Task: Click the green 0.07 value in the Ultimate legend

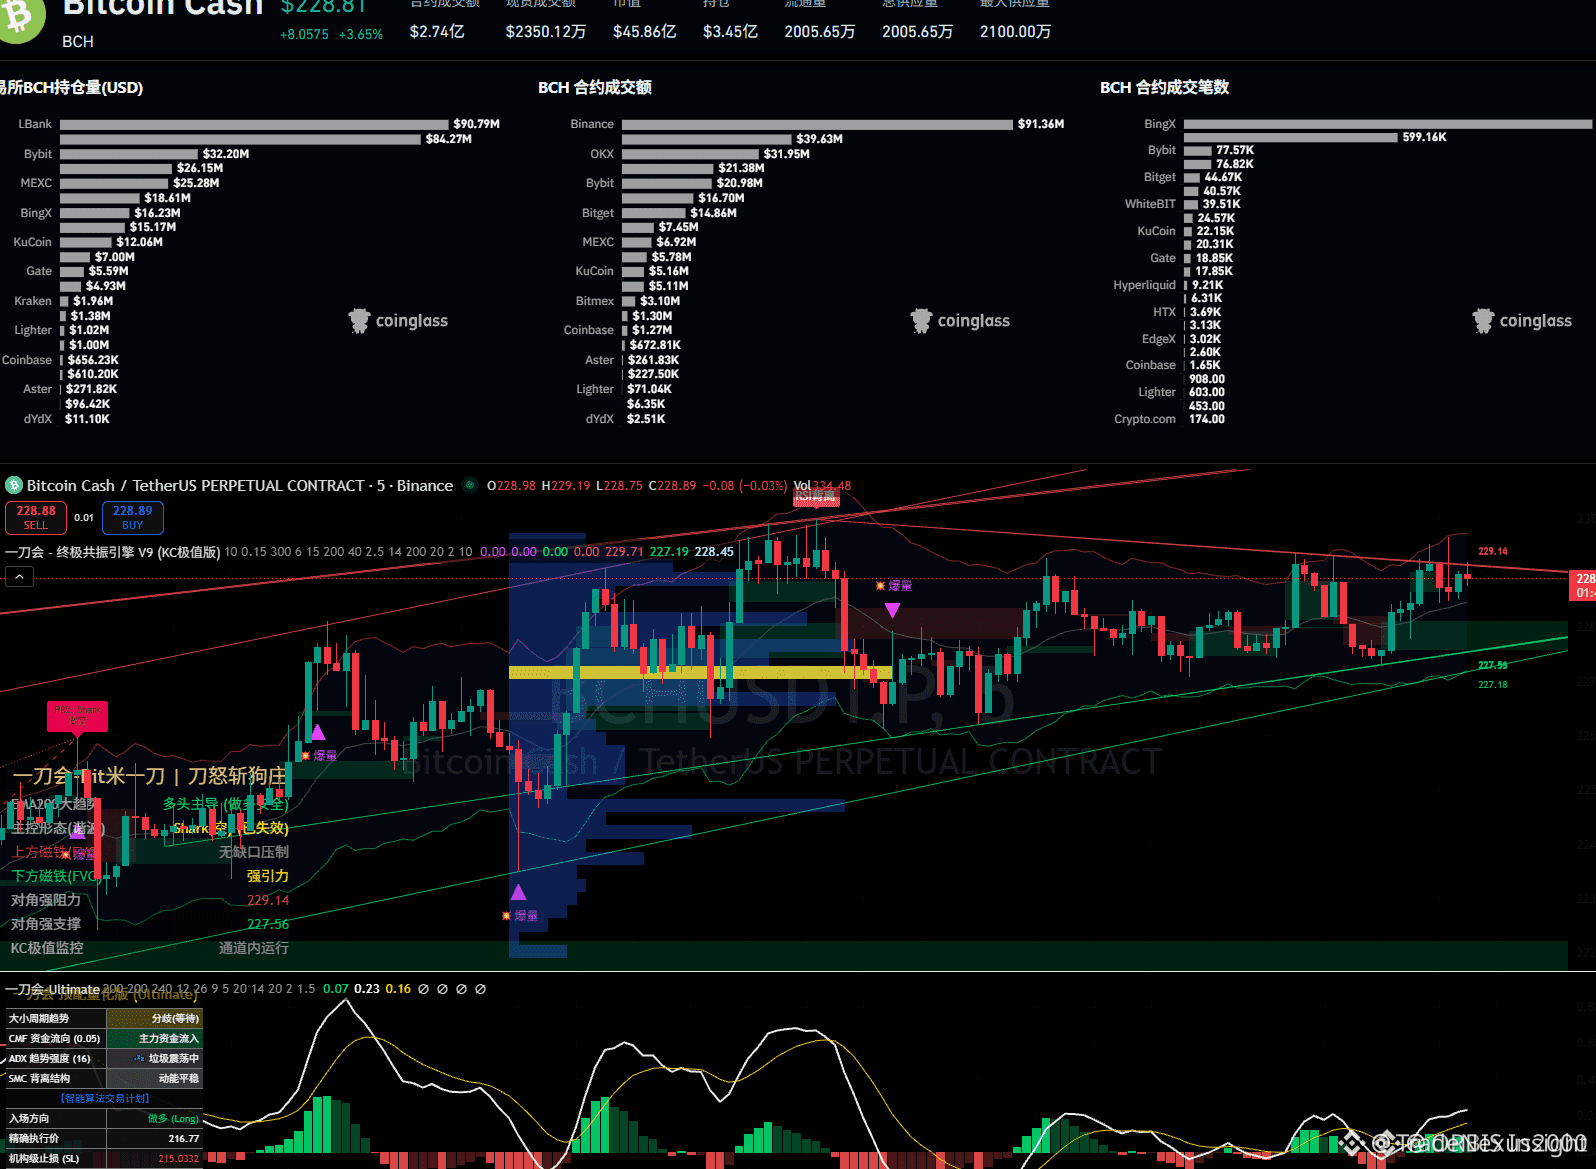Action: [336, 989]
